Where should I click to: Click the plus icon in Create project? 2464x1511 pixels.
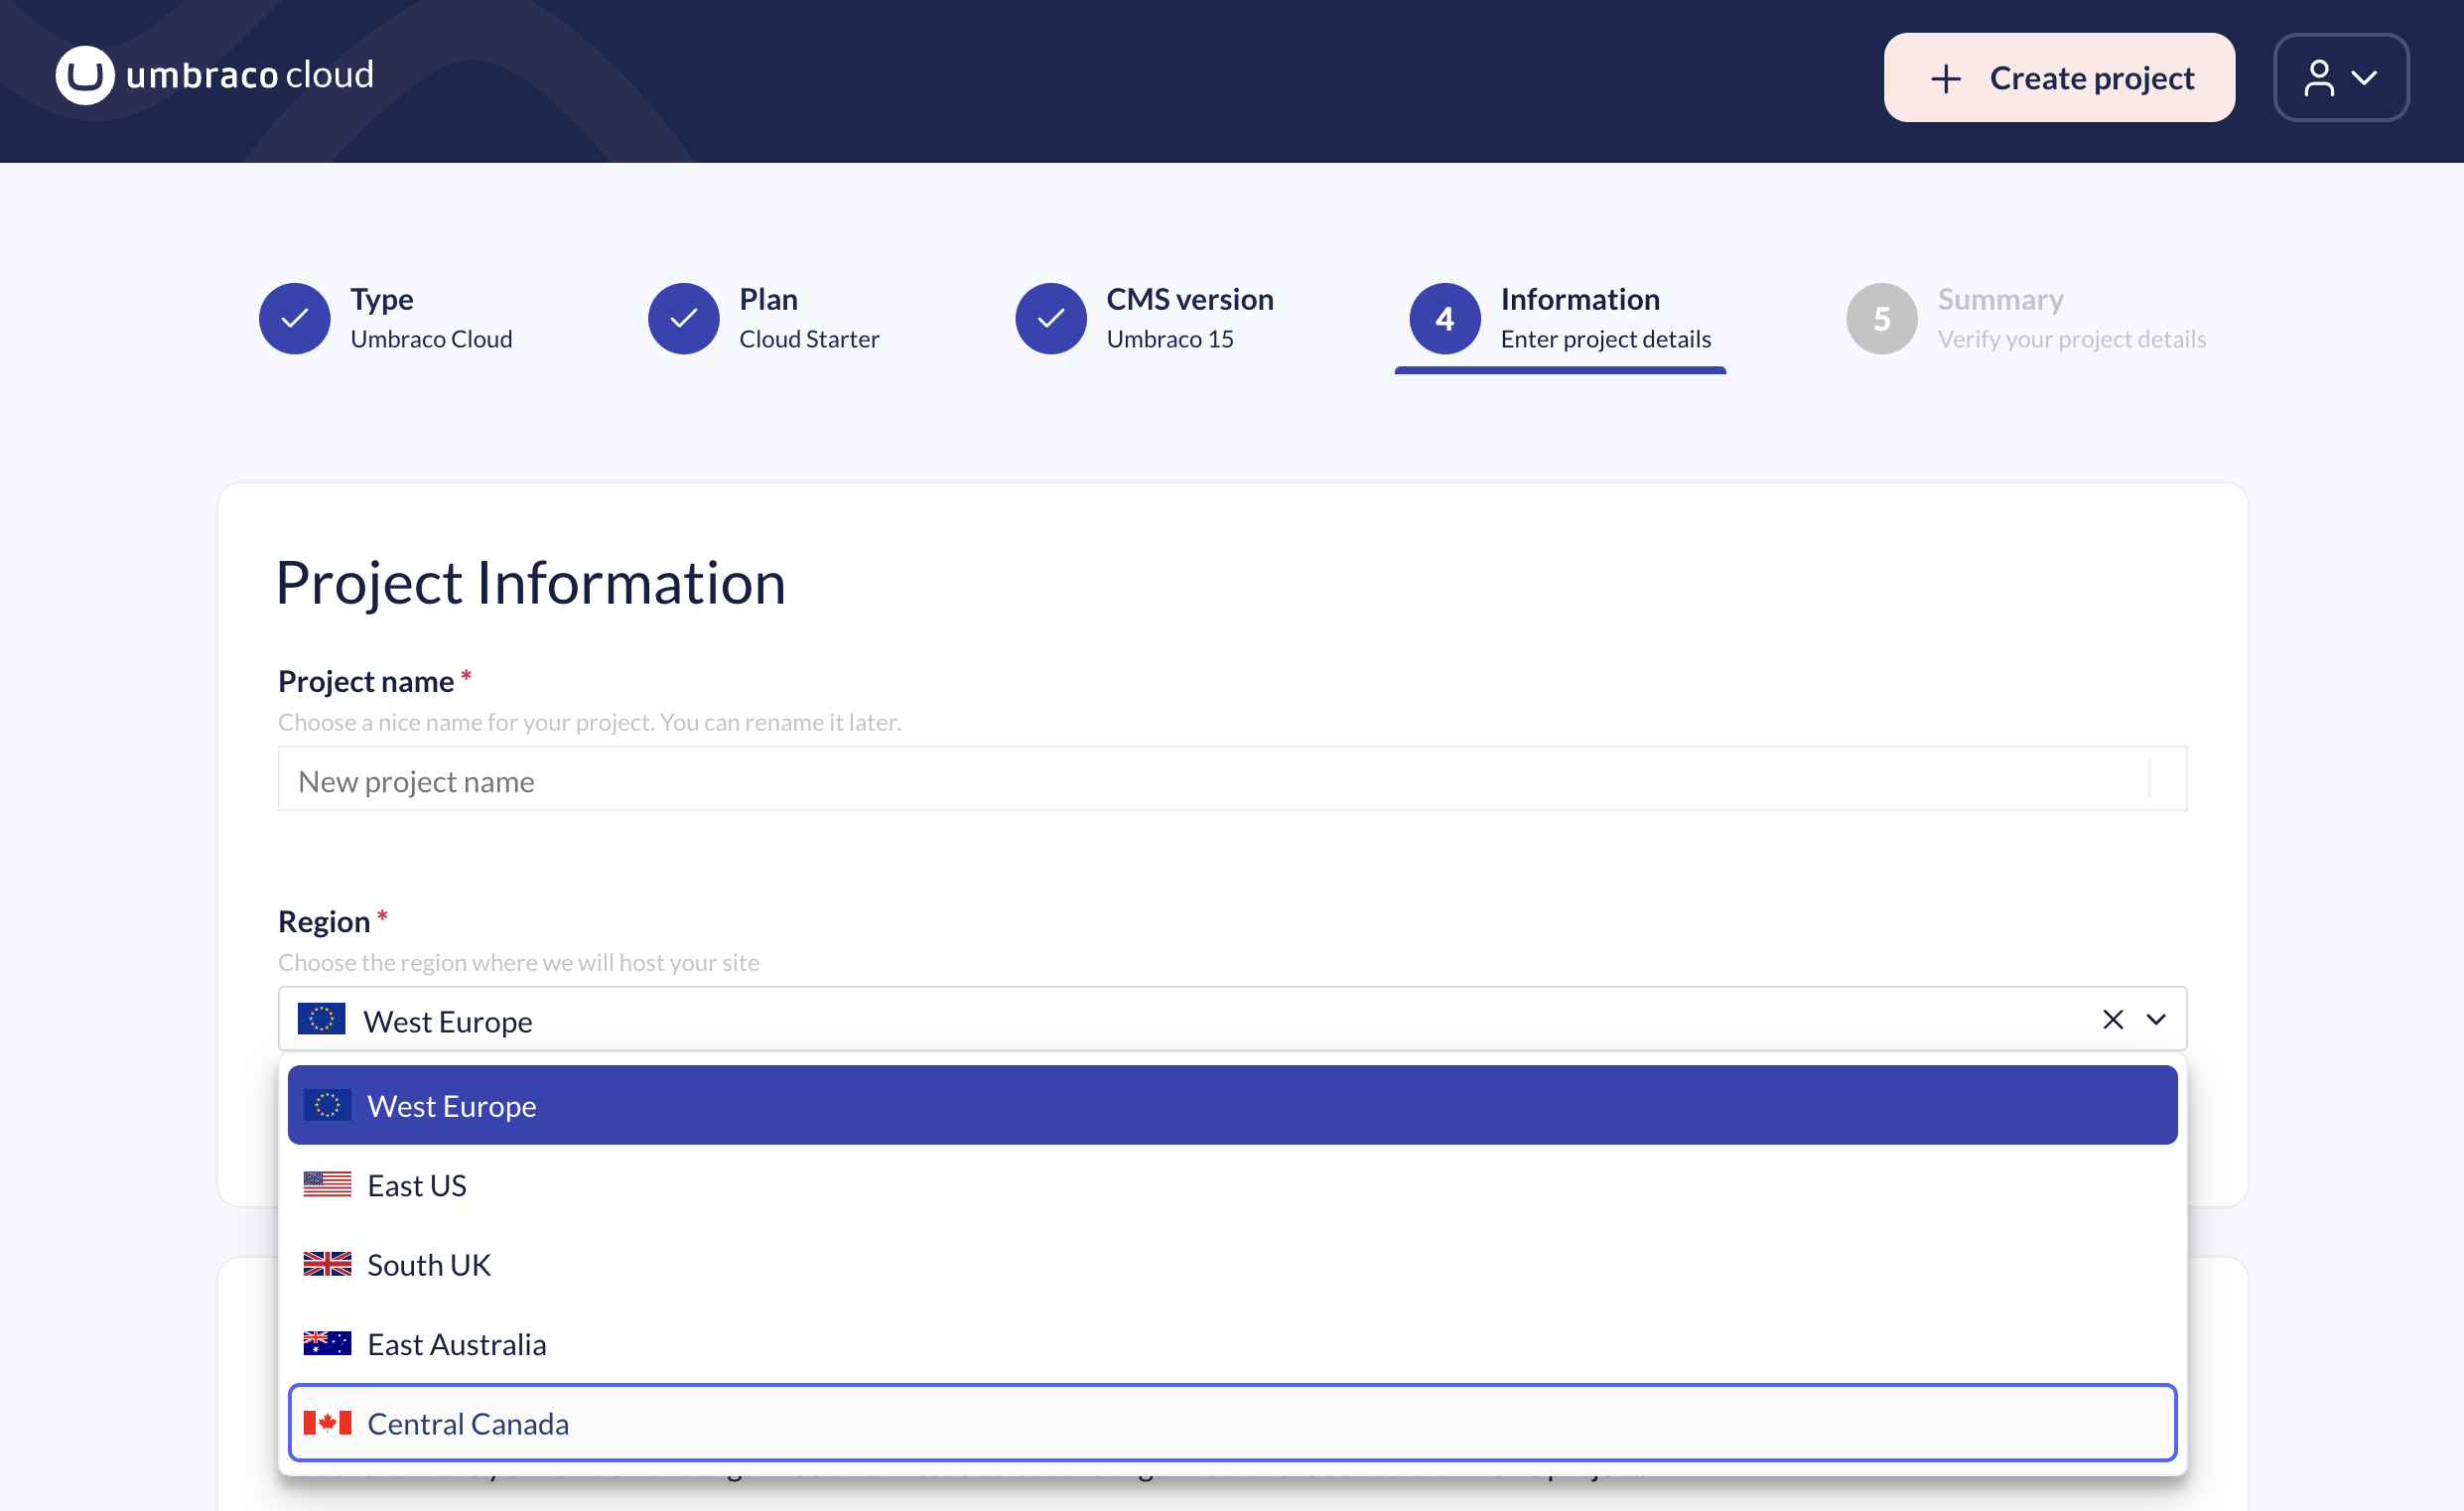click(1946, 77)
